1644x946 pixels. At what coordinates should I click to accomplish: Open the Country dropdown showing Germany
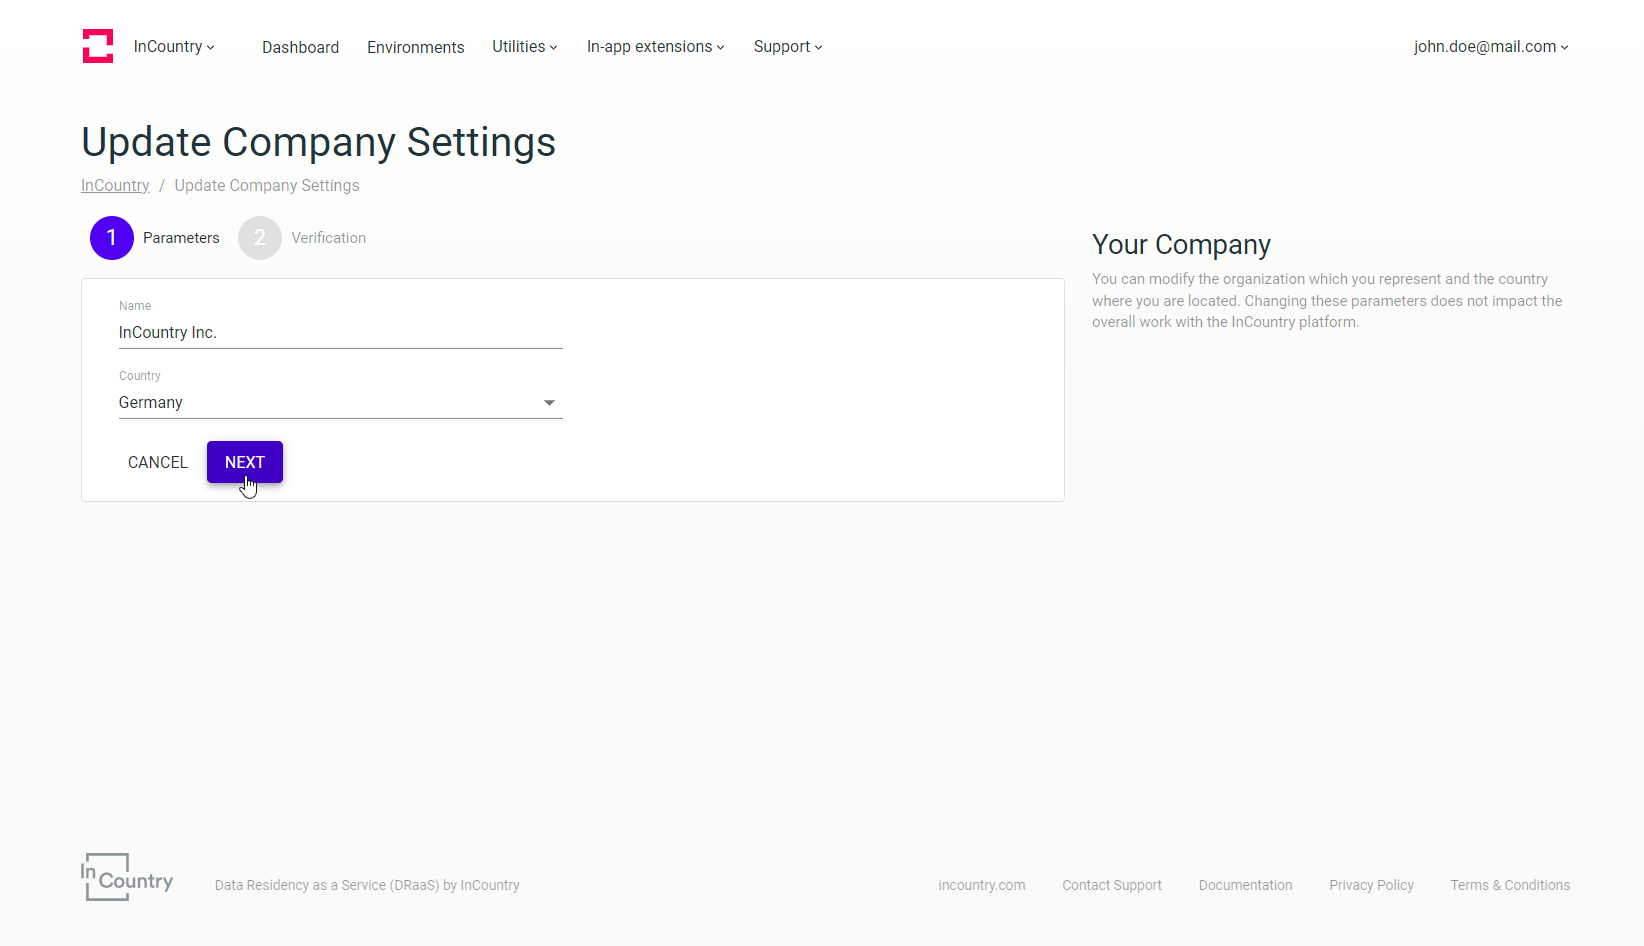[x=340, y=403]
